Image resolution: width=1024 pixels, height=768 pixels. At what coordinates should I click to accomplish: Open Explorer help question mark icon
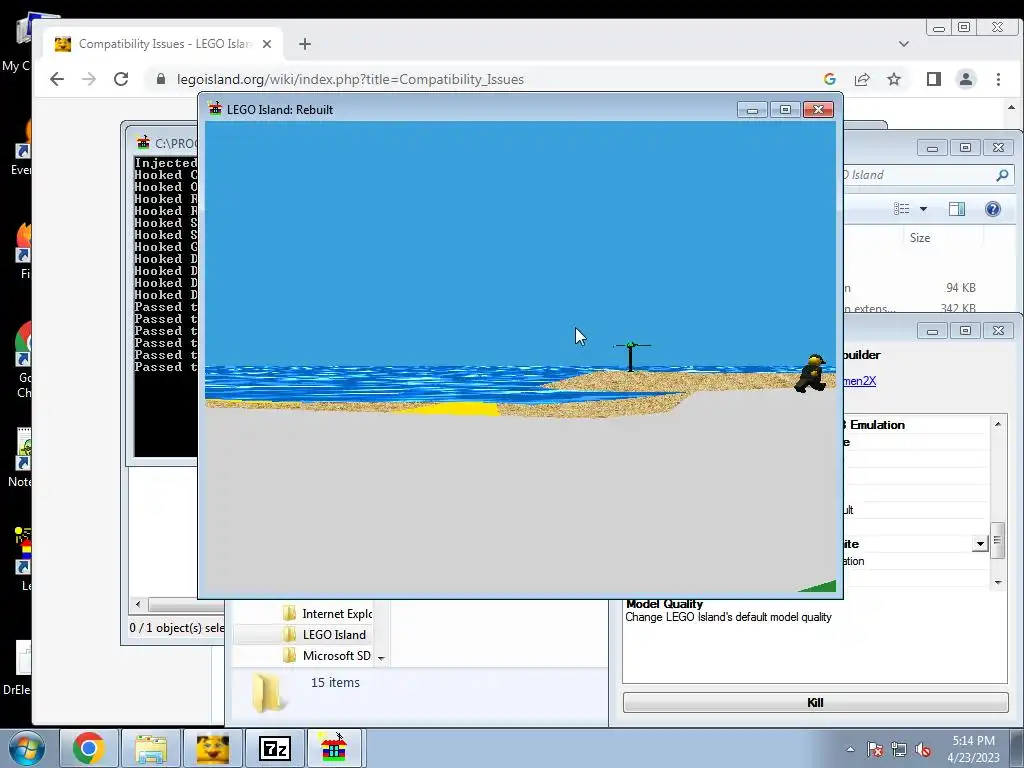tap(993, 209)
